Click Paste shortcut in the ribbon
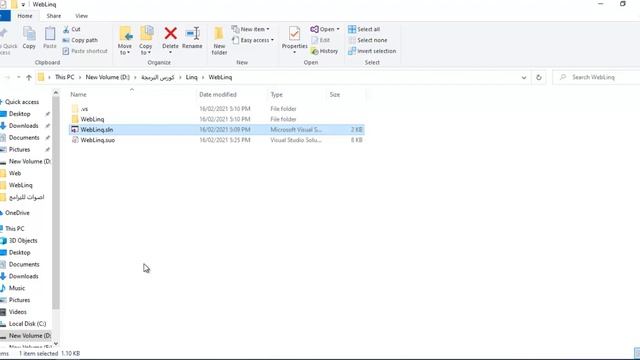This screenshot has width=640, height=360. [85, 51]
